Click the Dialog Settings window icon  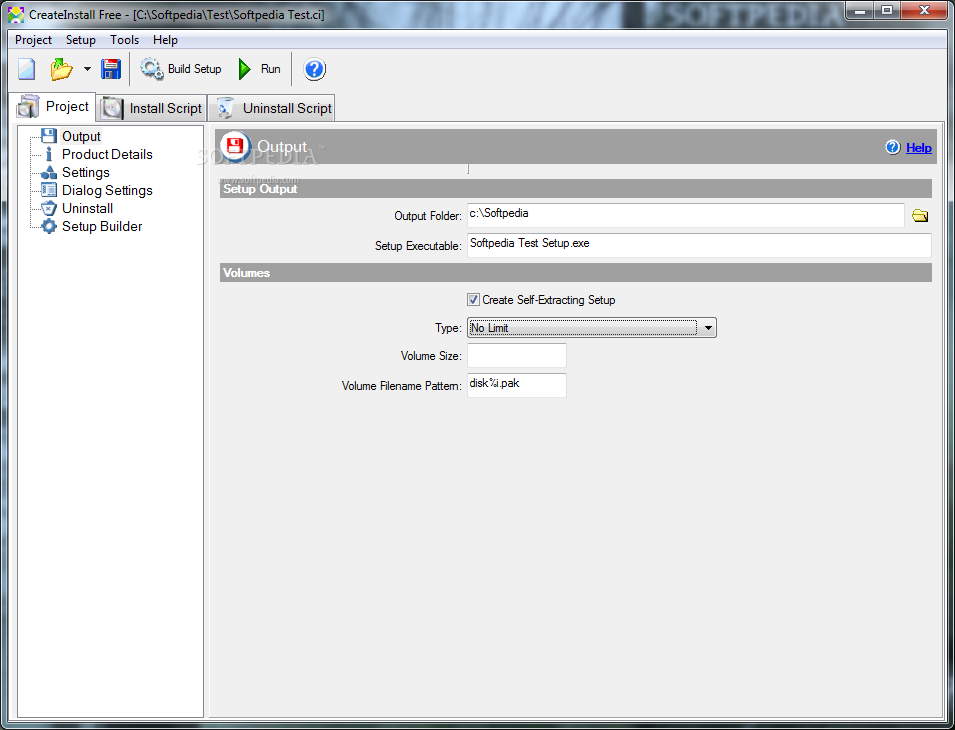[49, 190]
